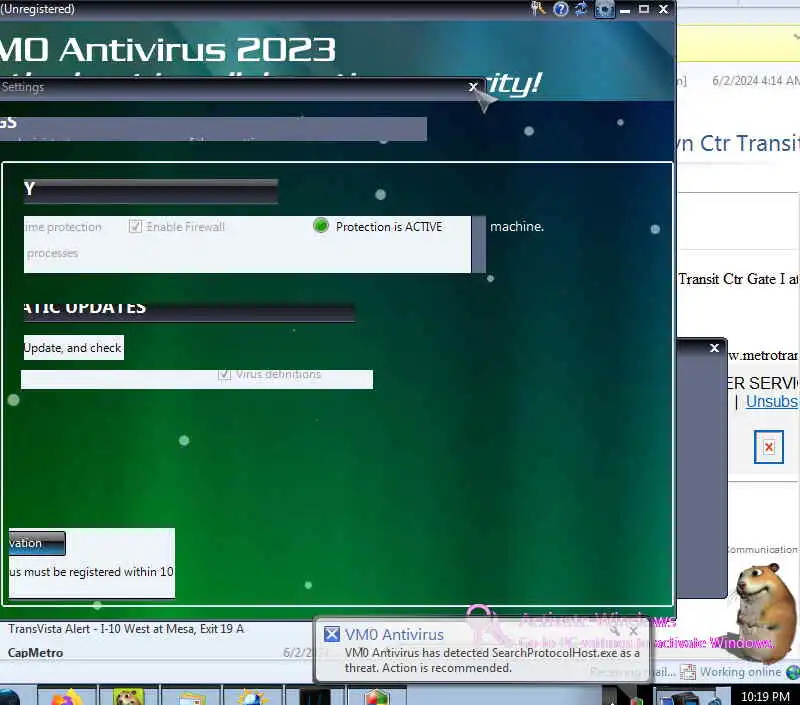Click the blue arrows update icon in the title bar
The width and height of the screenshot is (800, 705).
coord(582,9)
